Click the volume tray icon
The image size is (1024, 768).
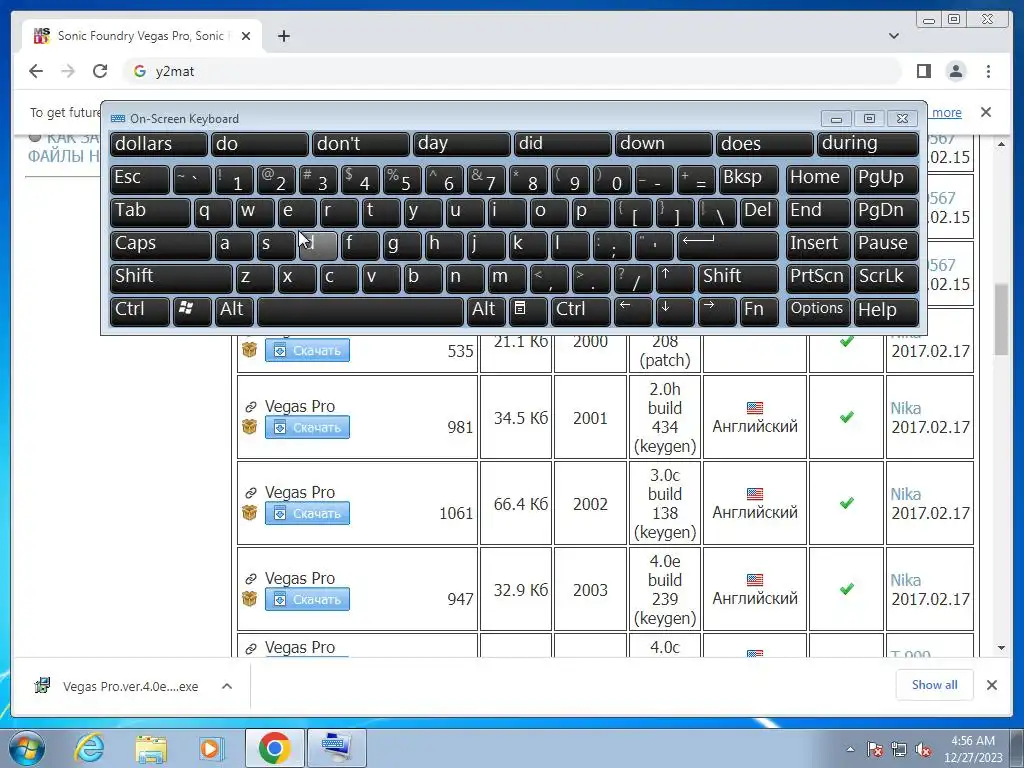(x=923, y=749)
